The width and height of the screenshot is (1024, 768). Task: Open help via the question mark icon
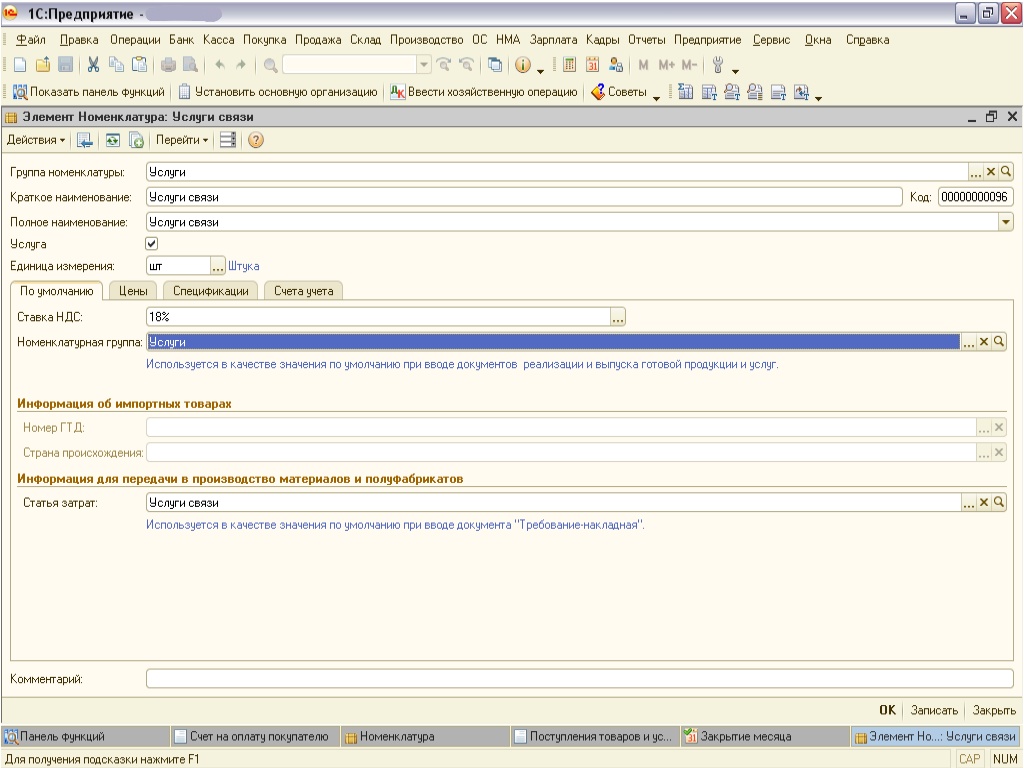click(x=255, y=140)
